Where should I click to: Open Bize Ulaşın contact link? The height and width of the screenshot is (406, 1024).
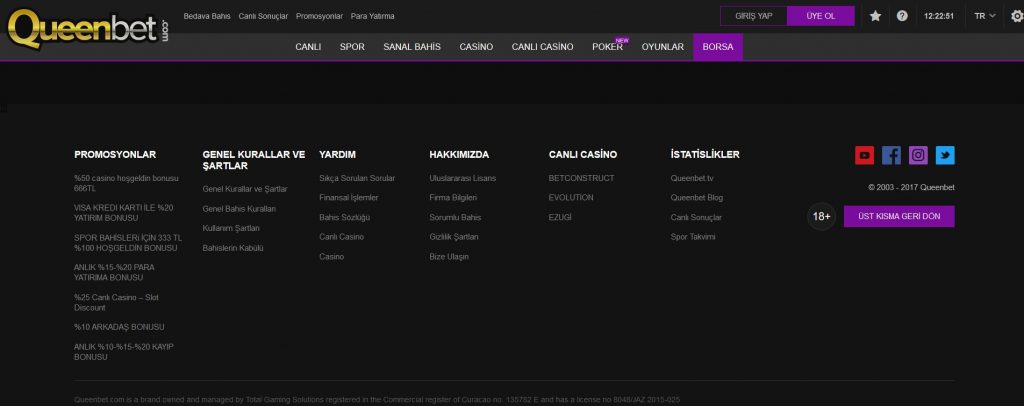[x=449, y=257]
